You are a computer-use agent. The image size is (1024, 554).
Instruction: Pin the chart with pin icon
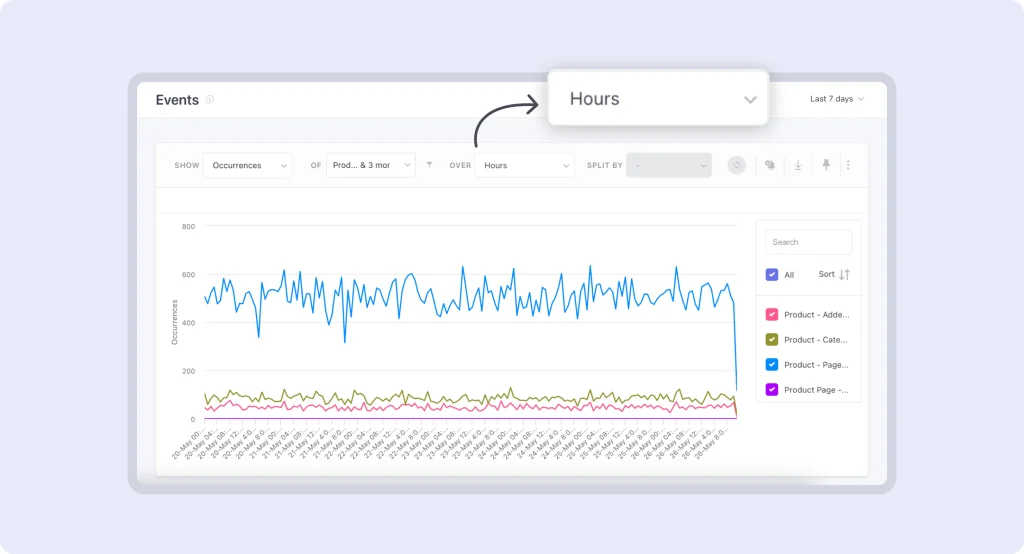tap(826, 165)
